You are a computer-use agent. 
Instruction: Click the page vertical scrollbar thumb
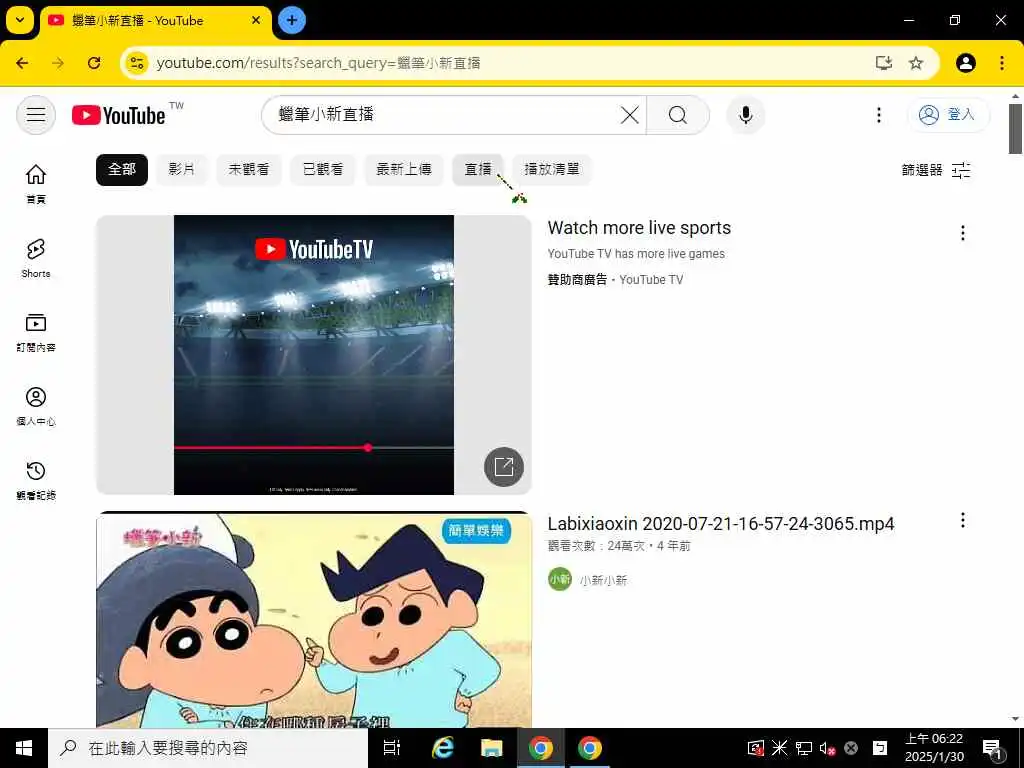pos(1015,129)
